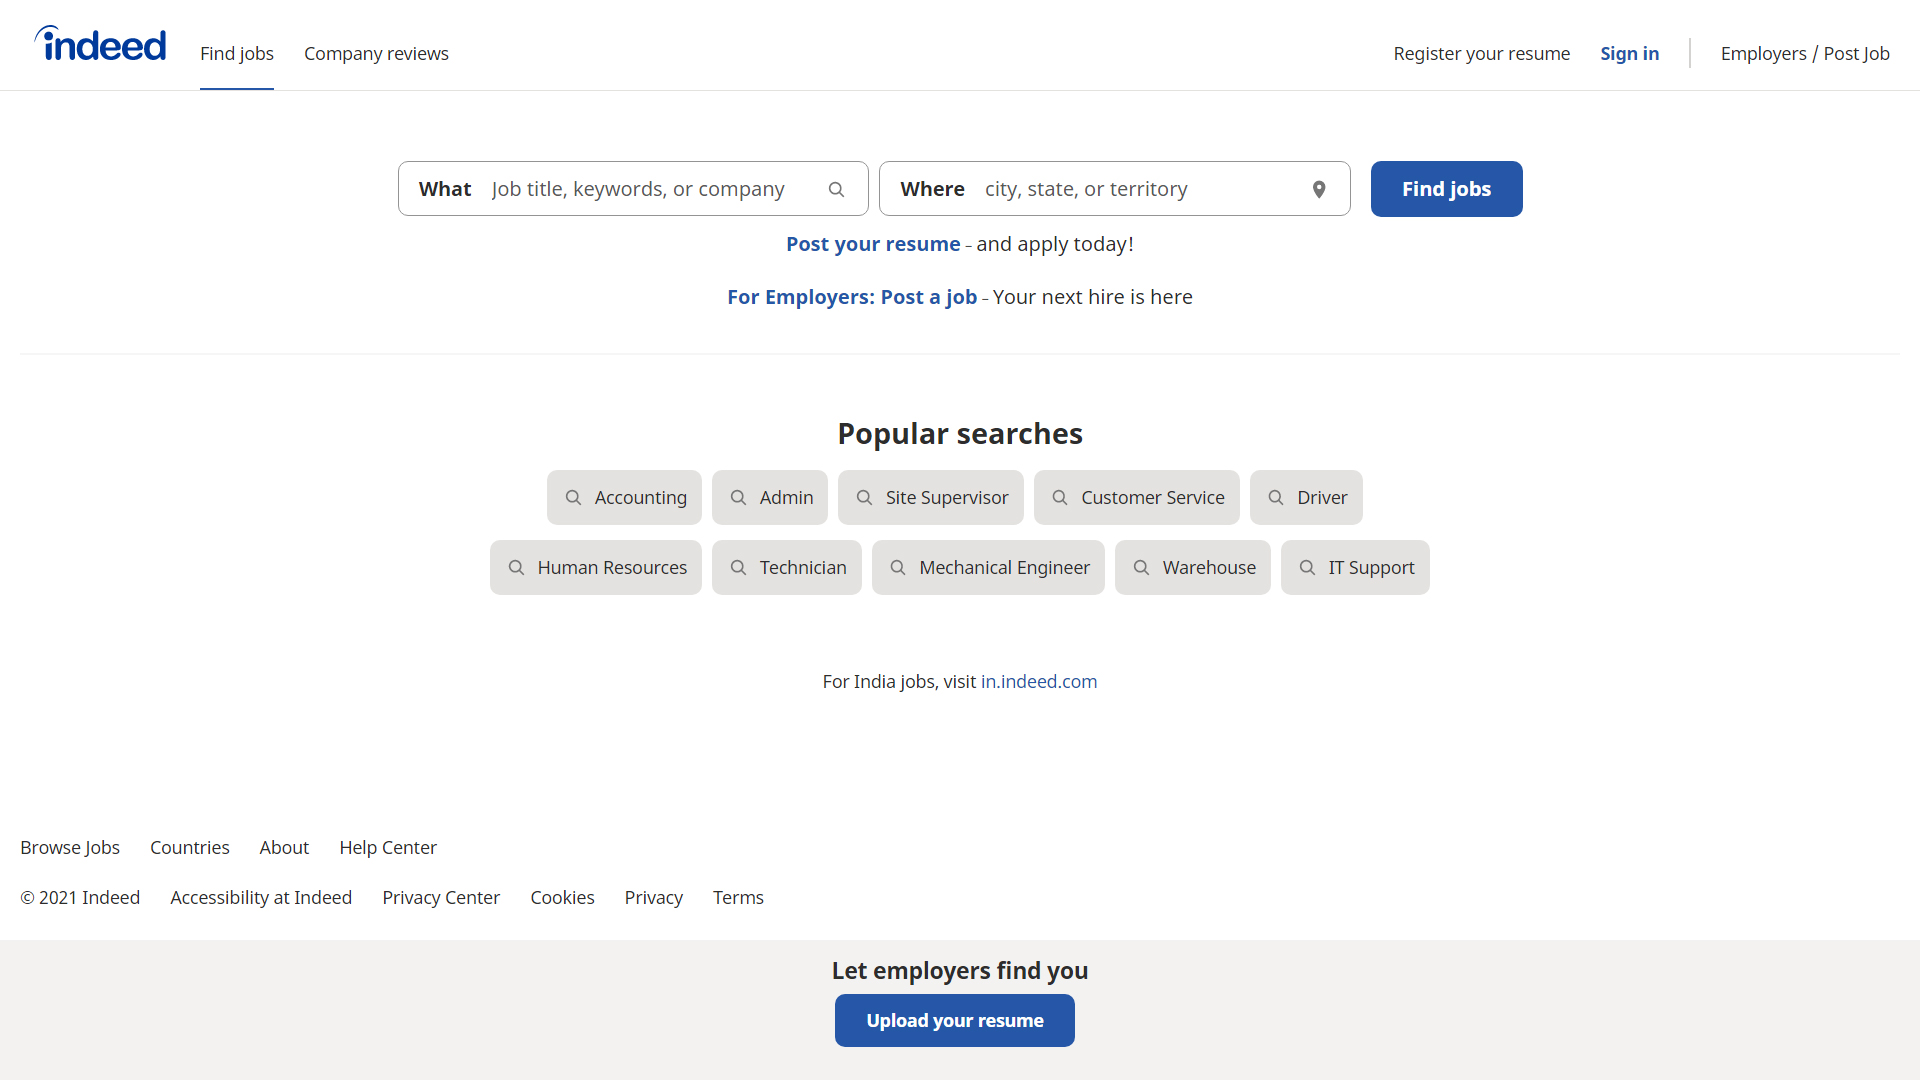Screen dimensions: 1920x1080
Task: Open the Post your resume link
Action: (x=872, y=243)
